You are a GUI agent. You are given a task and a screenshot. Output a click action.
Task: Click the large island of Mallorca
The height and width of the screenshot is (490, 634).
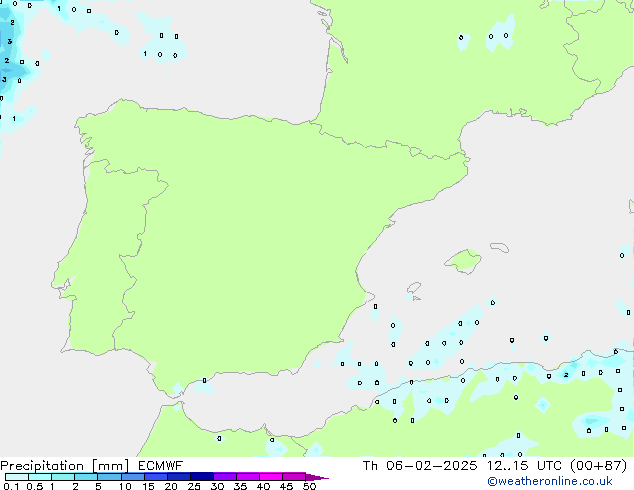tap(463, 261)
